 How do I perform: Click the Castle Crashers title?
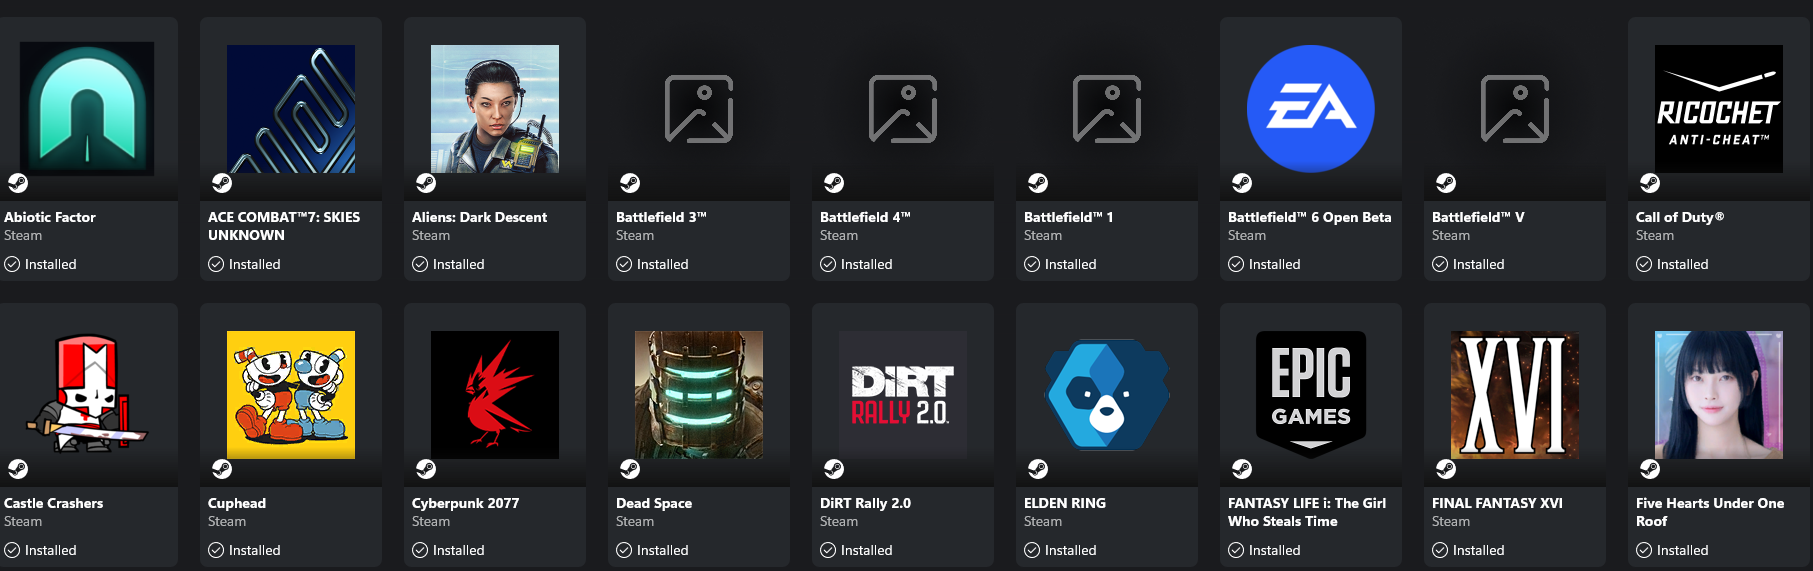54,503
